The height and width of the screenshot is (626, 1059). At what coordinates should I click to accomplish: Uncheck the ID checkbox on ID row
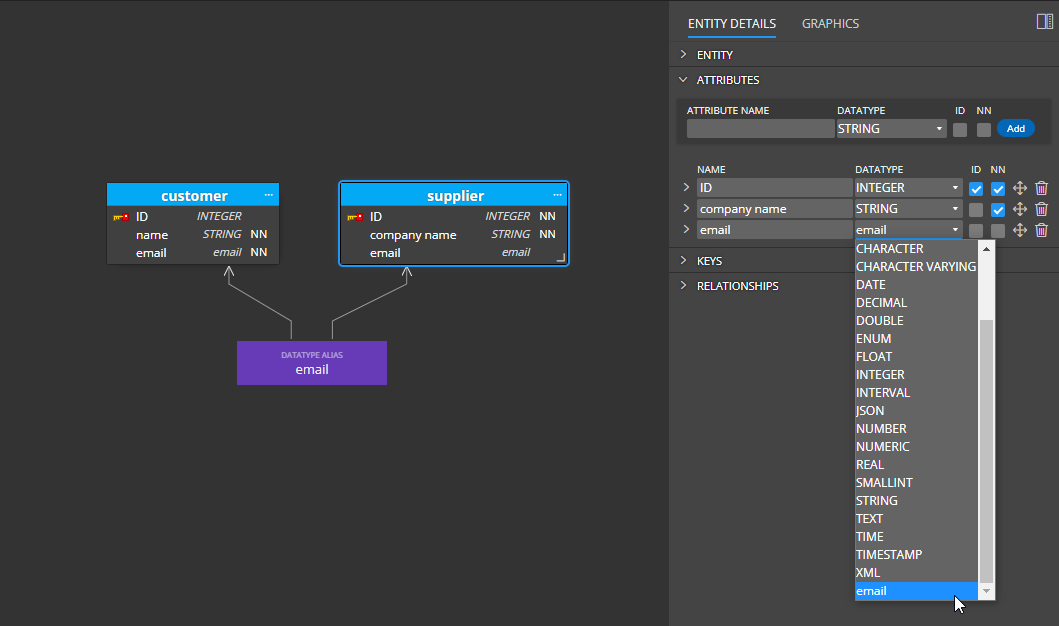coord(976,189)
